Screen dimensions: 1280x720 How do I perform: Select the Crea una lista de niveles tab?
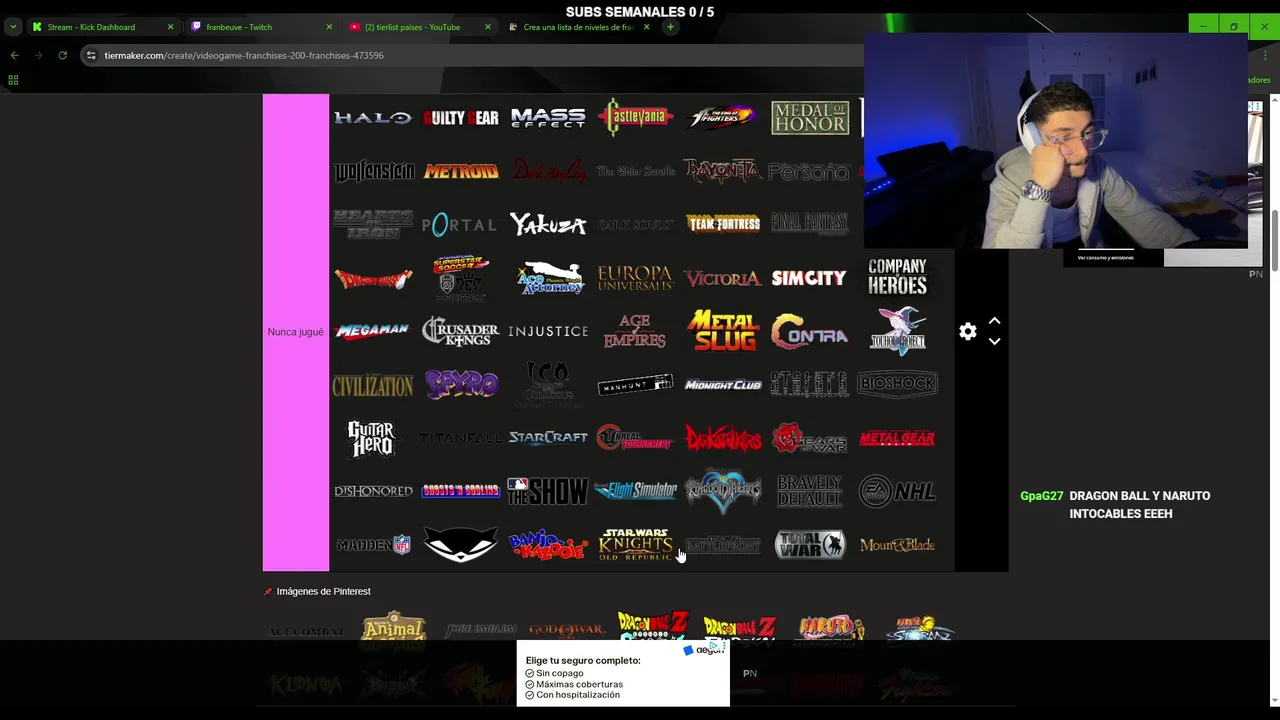(579, 27)
